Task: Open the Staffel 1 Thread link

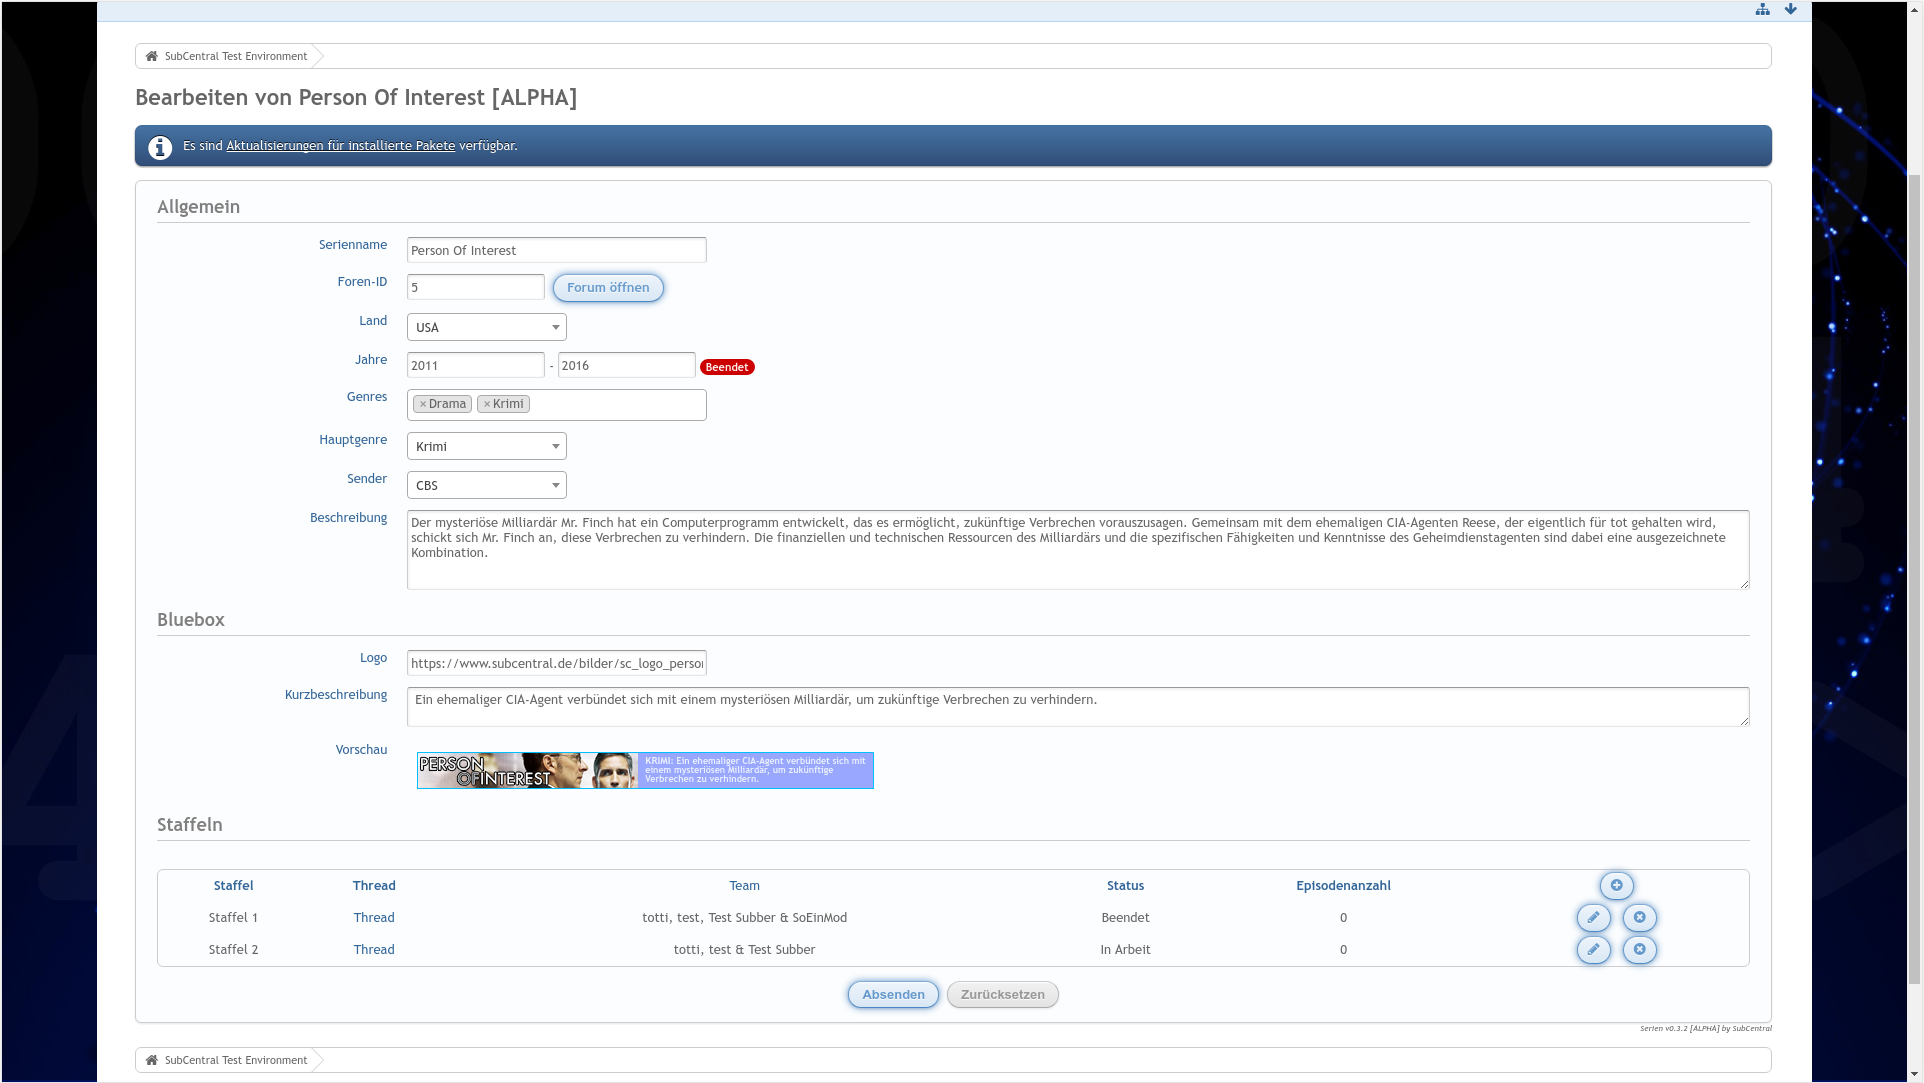Action: click(373, 917)
